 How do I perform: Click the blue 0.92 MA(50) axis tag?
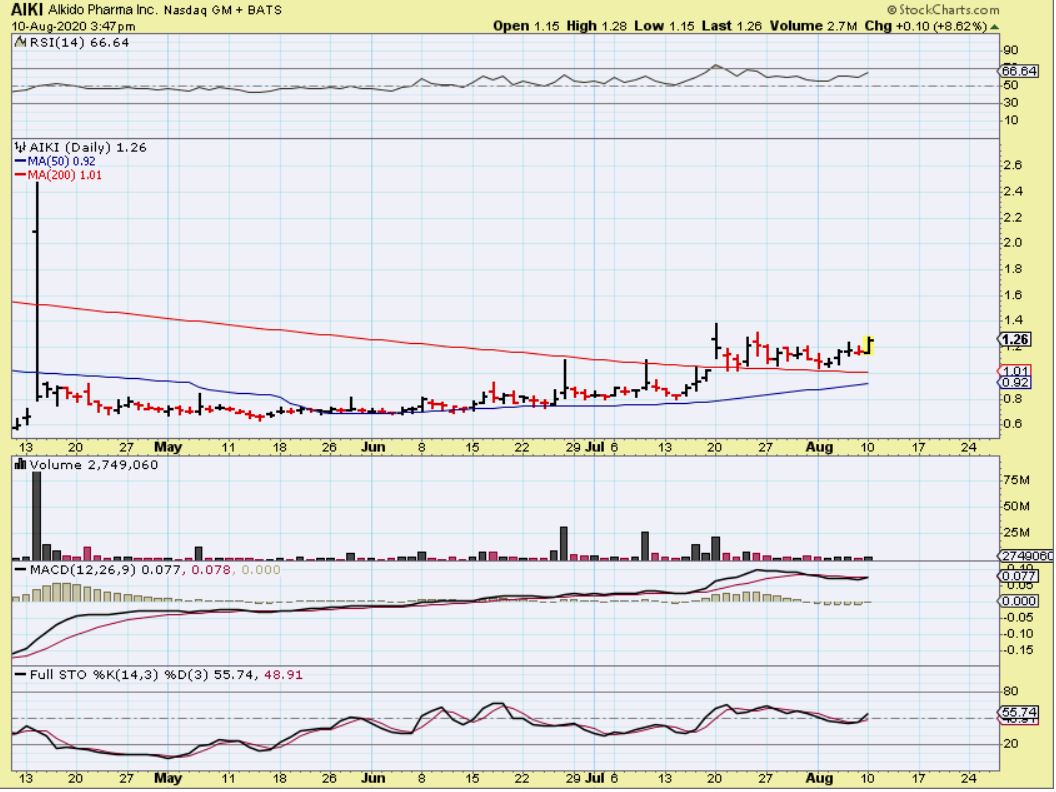click(x=1014, y=383)
